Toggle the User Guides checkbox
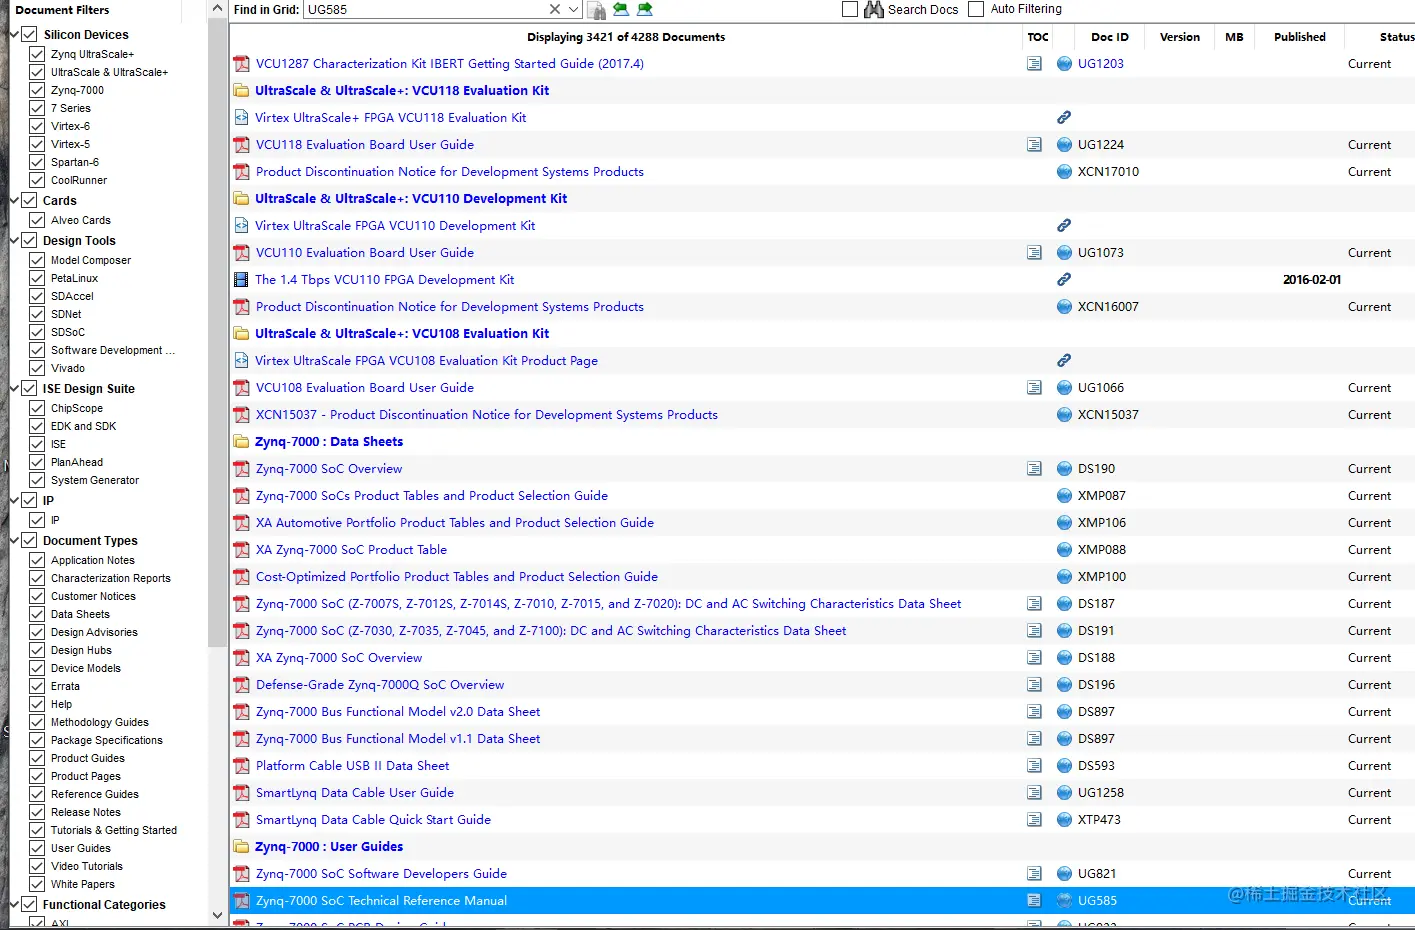Viewport: 1415px width, 930px height. tap(37, 848)
